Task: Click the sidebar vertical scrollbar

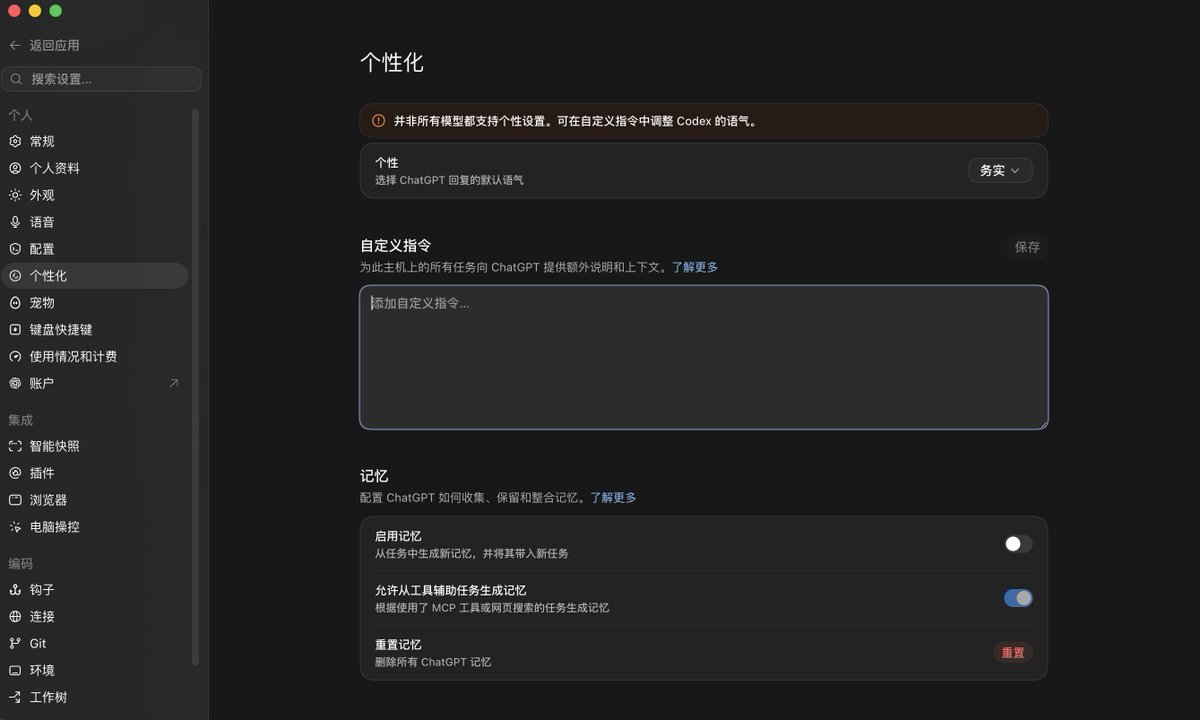Action: click(195, 388)
